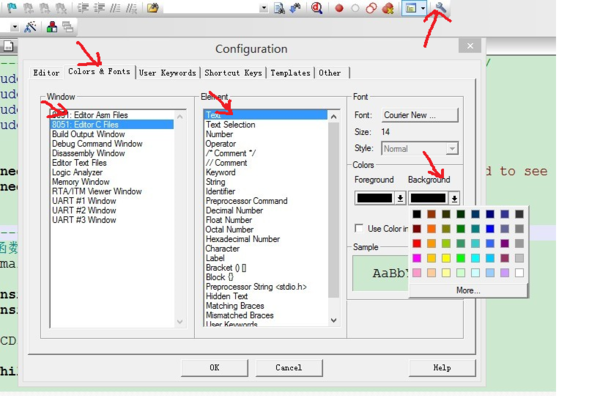Viewport: 600px width, 396px height.
Task: Open the Foreground color dropdown arrow
Action: pyautogui.click(x=400, y=198)
